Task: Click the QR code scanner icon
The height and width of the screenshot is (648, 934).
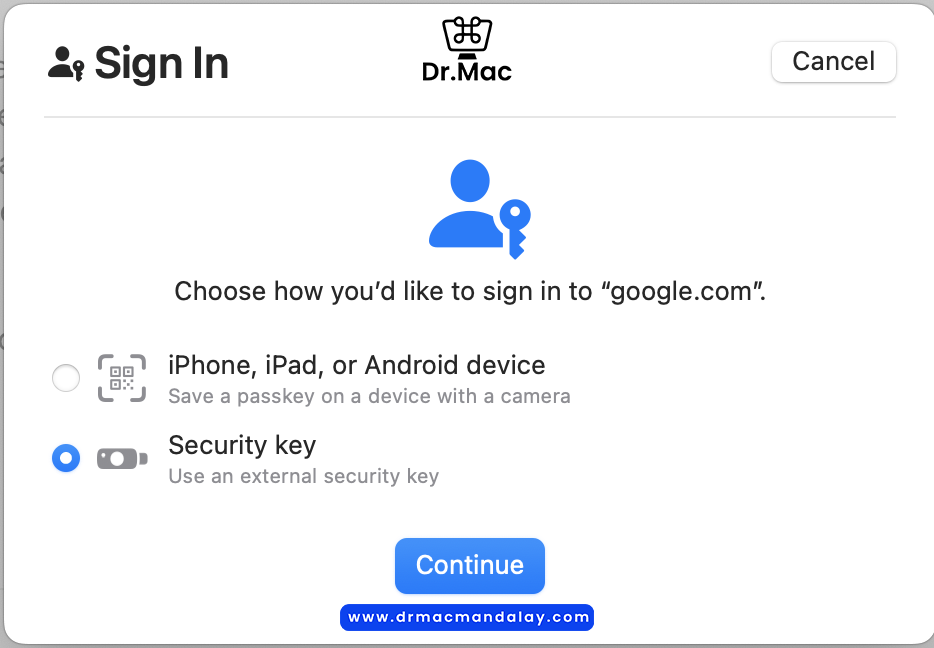Action: 122,378
